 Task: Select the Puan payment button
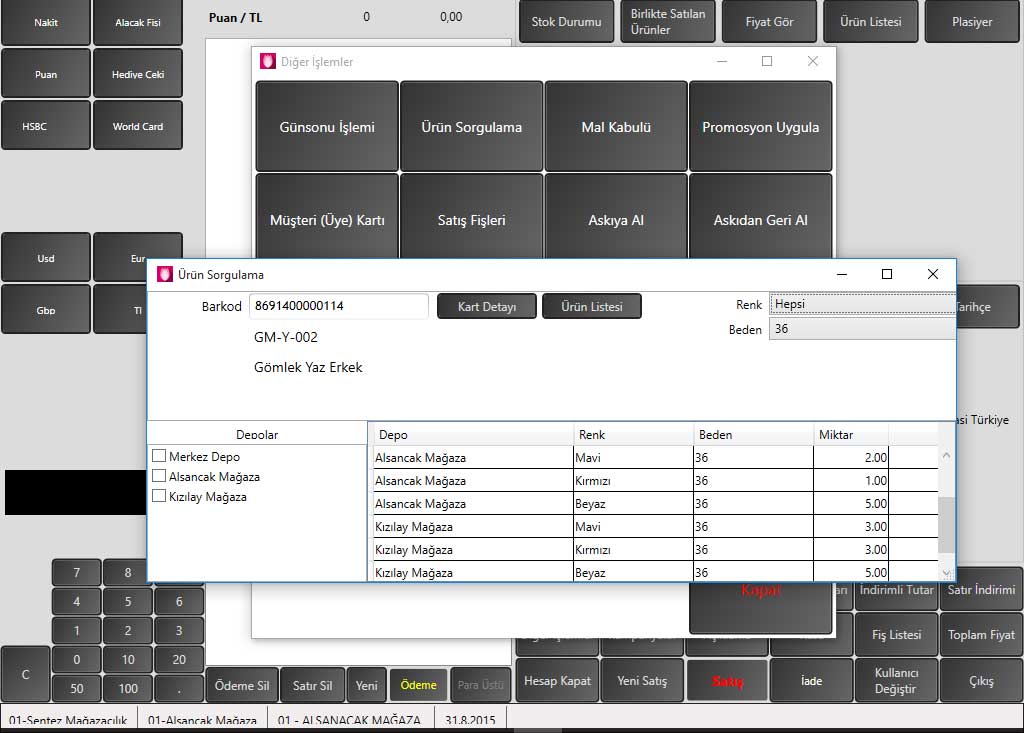coord(46,74)
